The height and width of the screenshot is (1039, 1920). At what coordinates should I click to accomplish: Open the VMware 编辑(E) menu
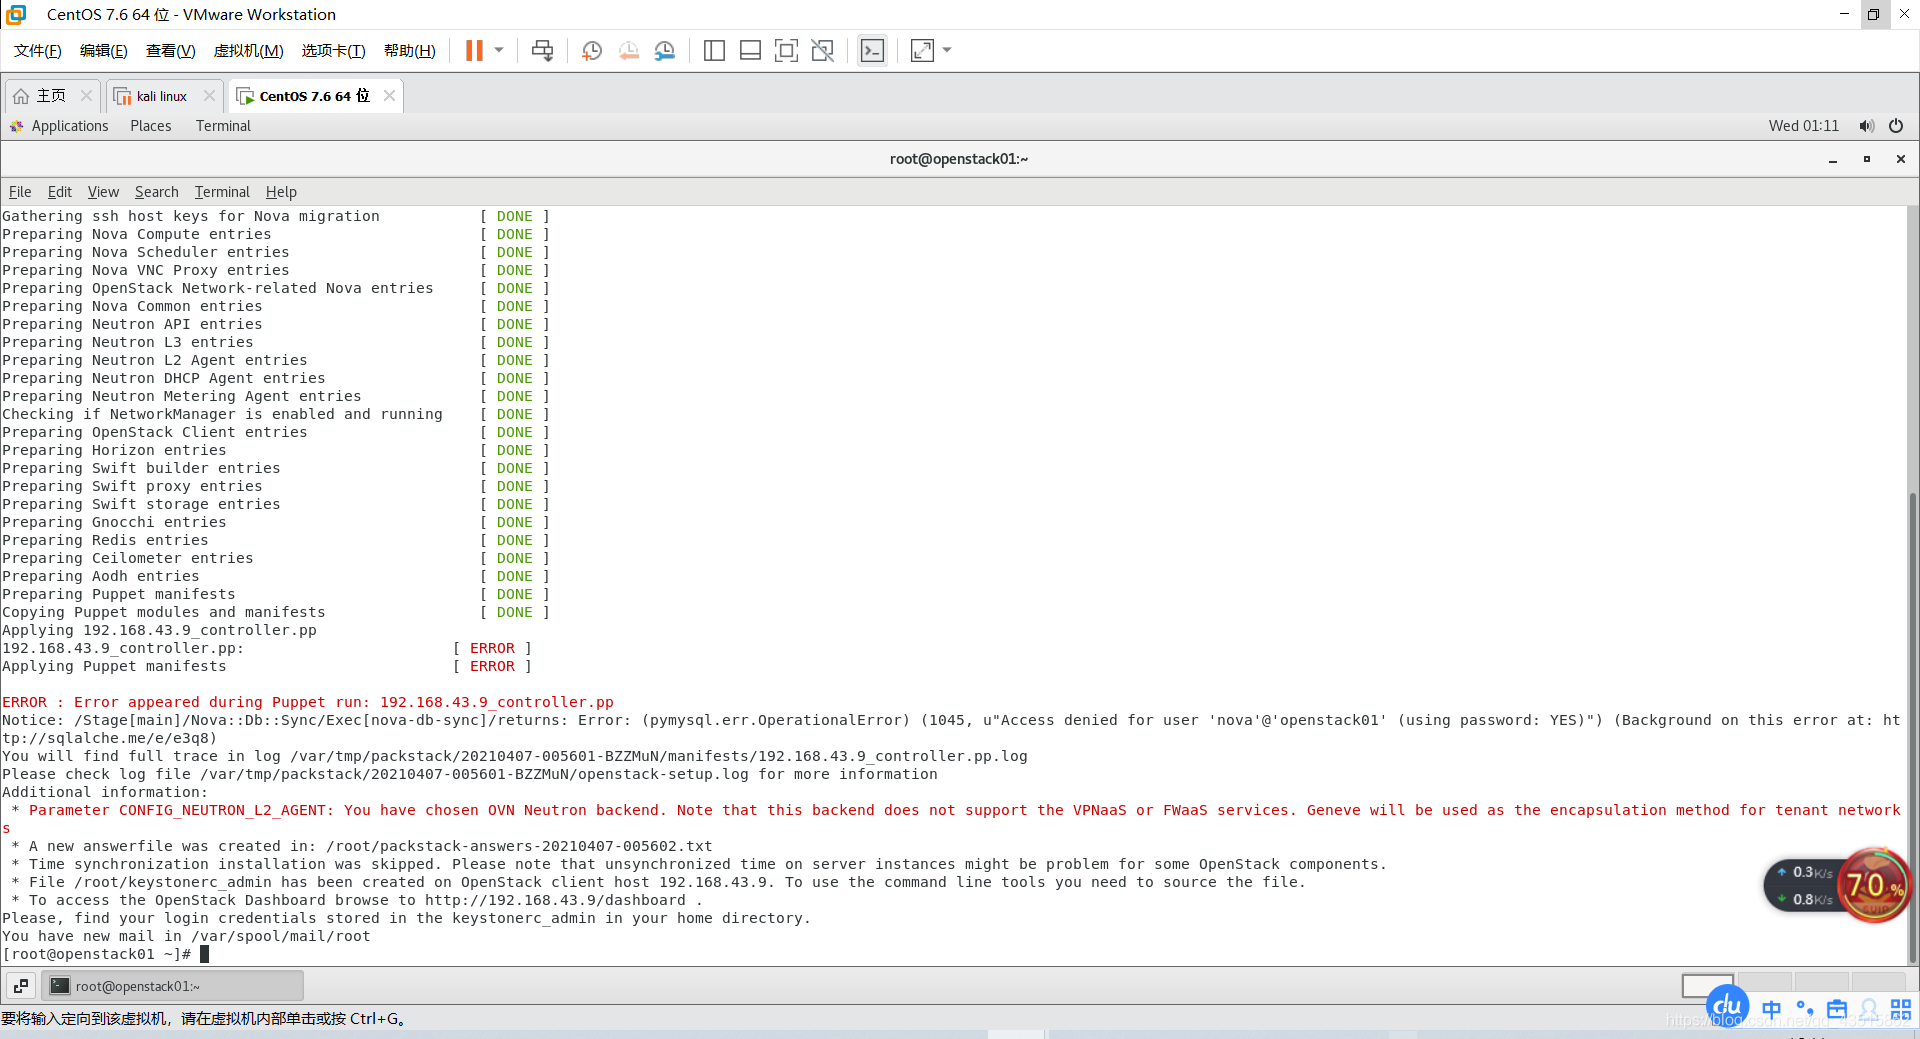pos(104,51)
